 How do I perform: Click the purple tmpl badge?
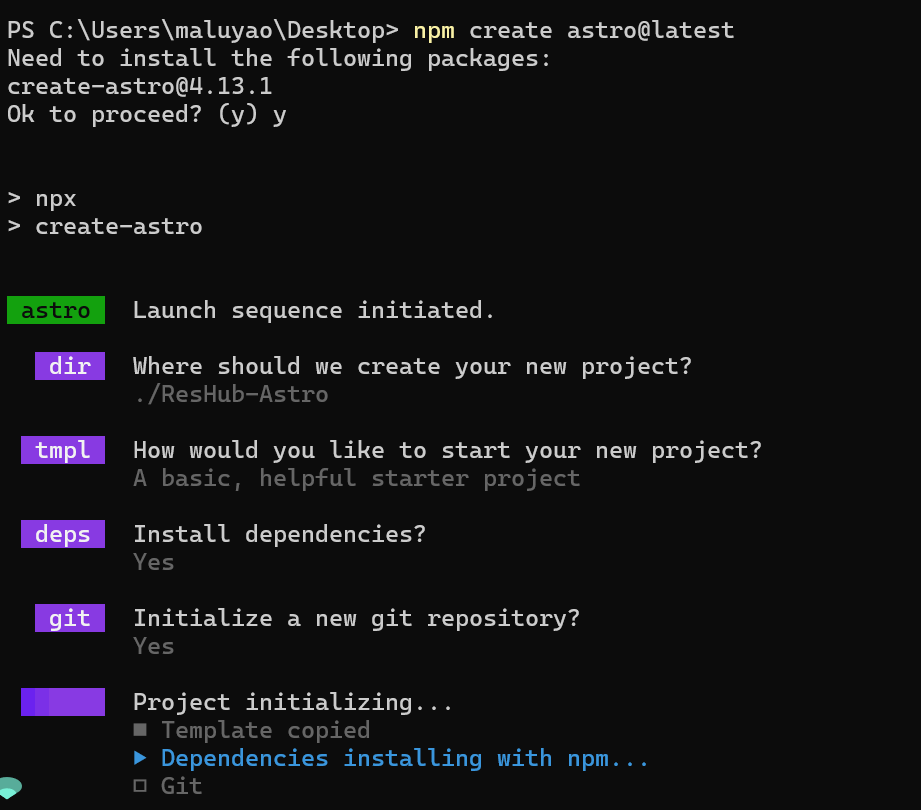pyautogui.click(x=63, y=450)
